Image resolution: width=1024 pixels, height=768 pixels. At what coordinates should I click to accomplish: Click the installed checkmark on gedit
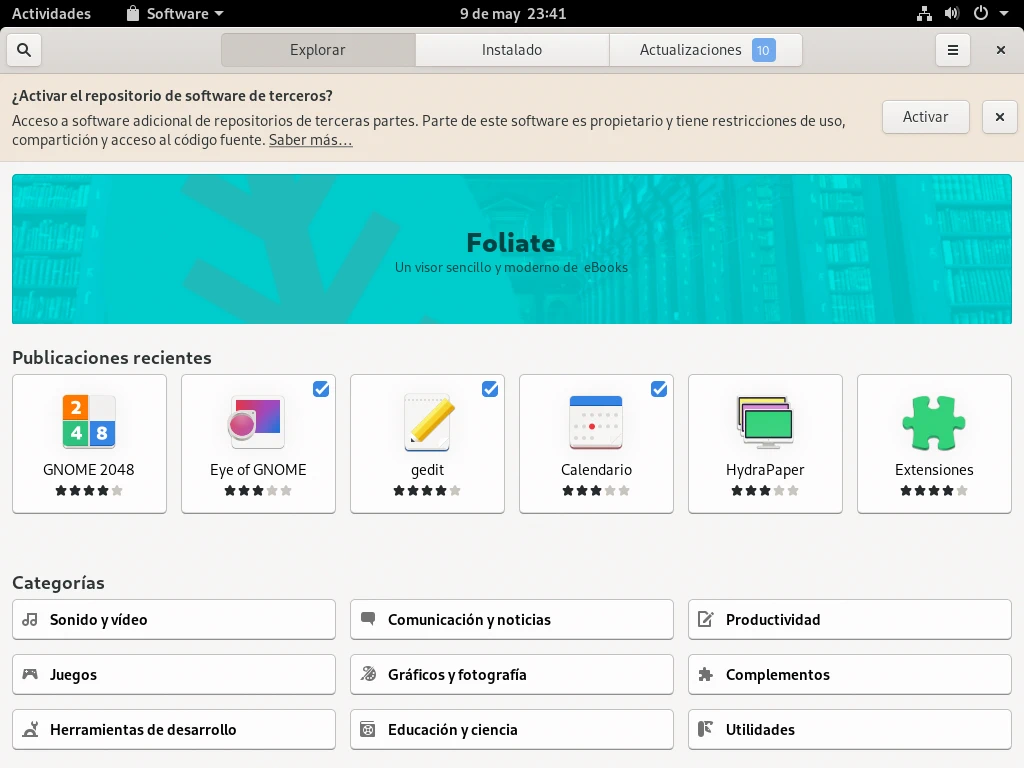pos(490,389)
